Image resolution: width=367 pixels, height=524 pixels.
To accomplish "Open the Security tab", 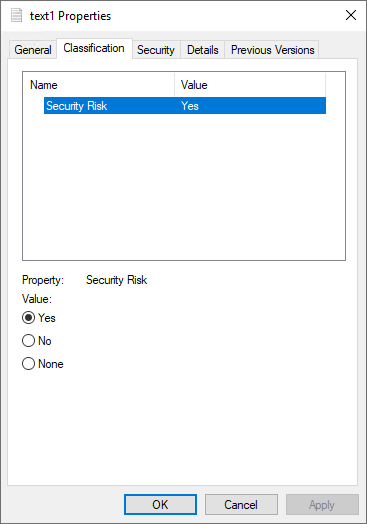I will (x=156, y=50).
